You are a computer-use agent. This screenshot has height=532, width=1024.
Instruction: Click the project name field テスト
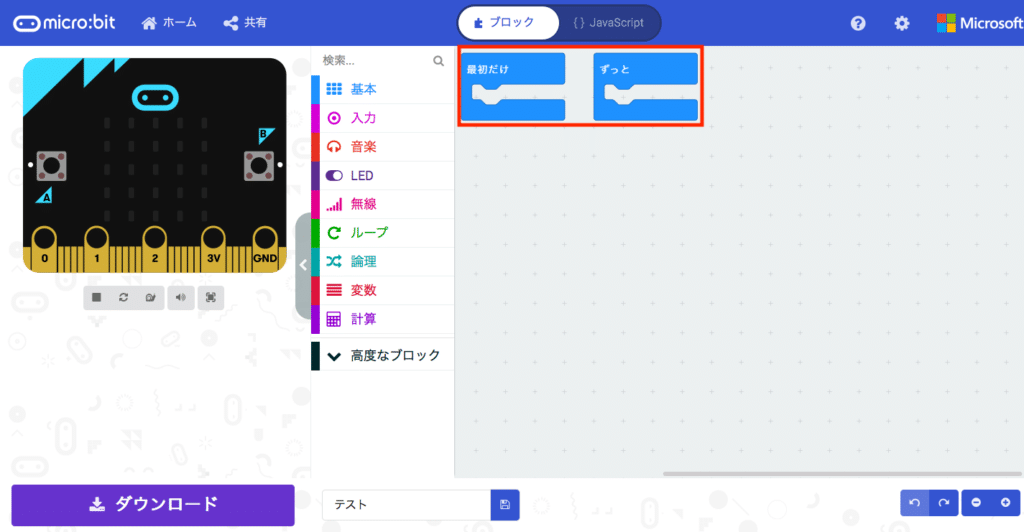coord(406,505)
